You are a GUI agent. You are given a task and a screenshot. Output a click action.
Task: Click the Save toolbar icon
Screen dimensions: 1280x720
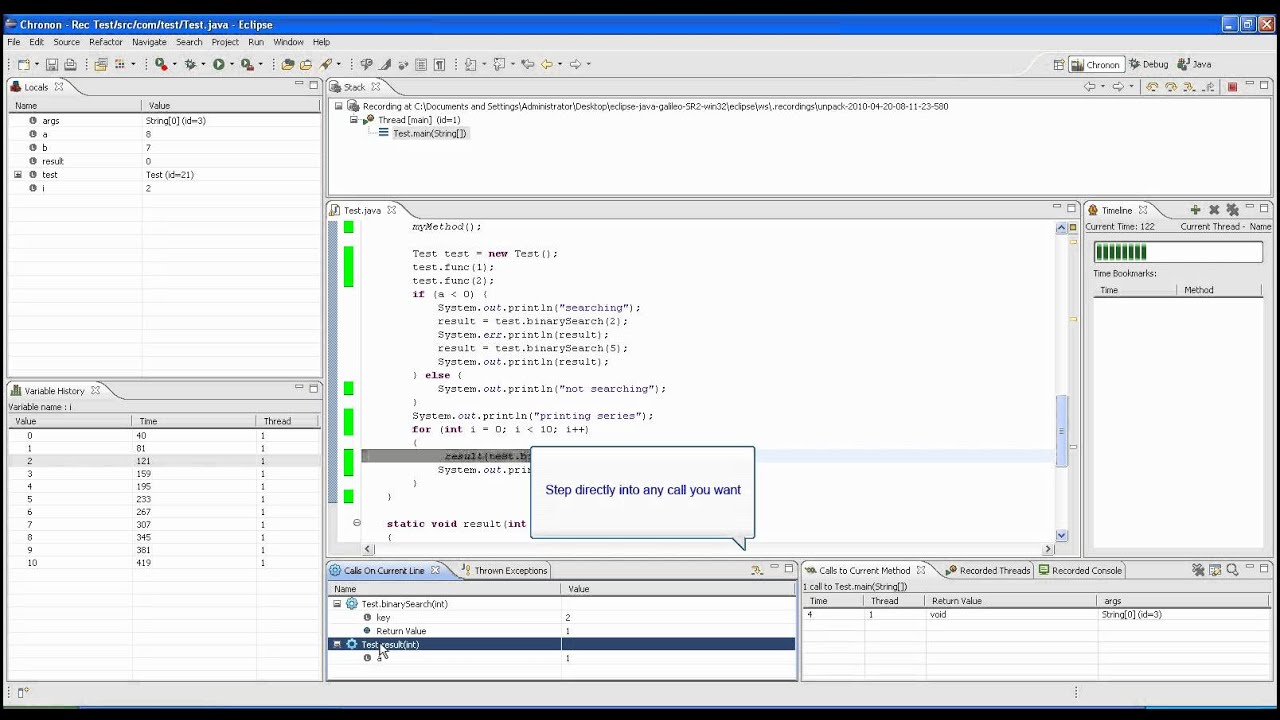[x=52, y=64]
